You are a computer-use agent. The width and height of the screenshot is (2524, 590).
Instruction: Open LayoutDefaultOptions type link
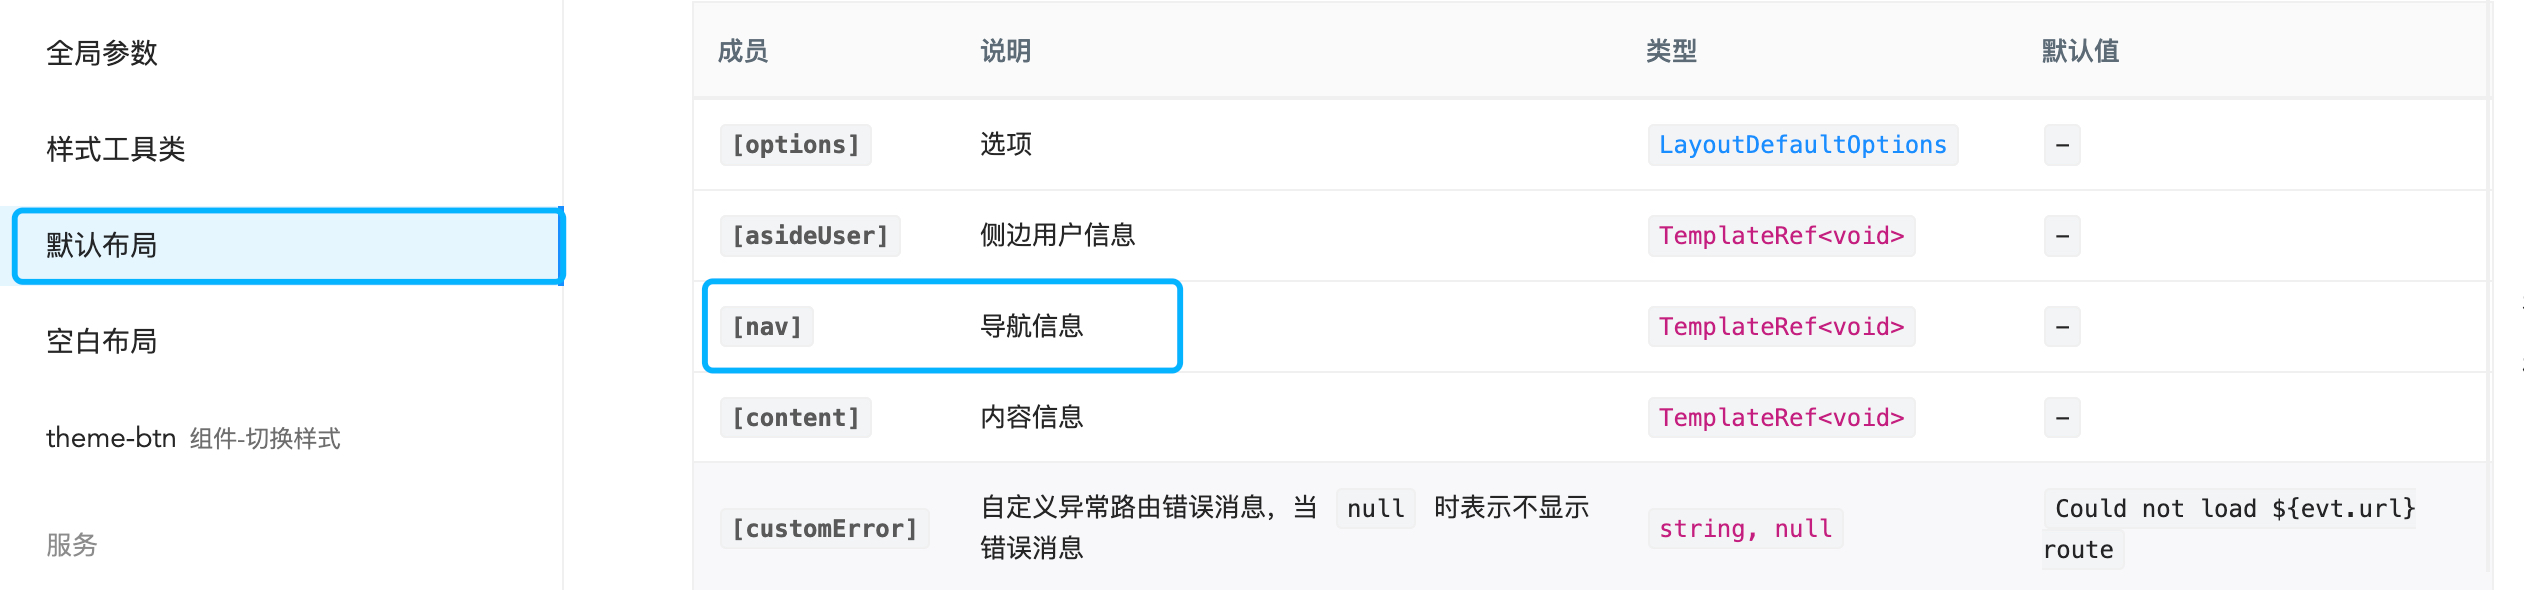tap(1802, 145)
